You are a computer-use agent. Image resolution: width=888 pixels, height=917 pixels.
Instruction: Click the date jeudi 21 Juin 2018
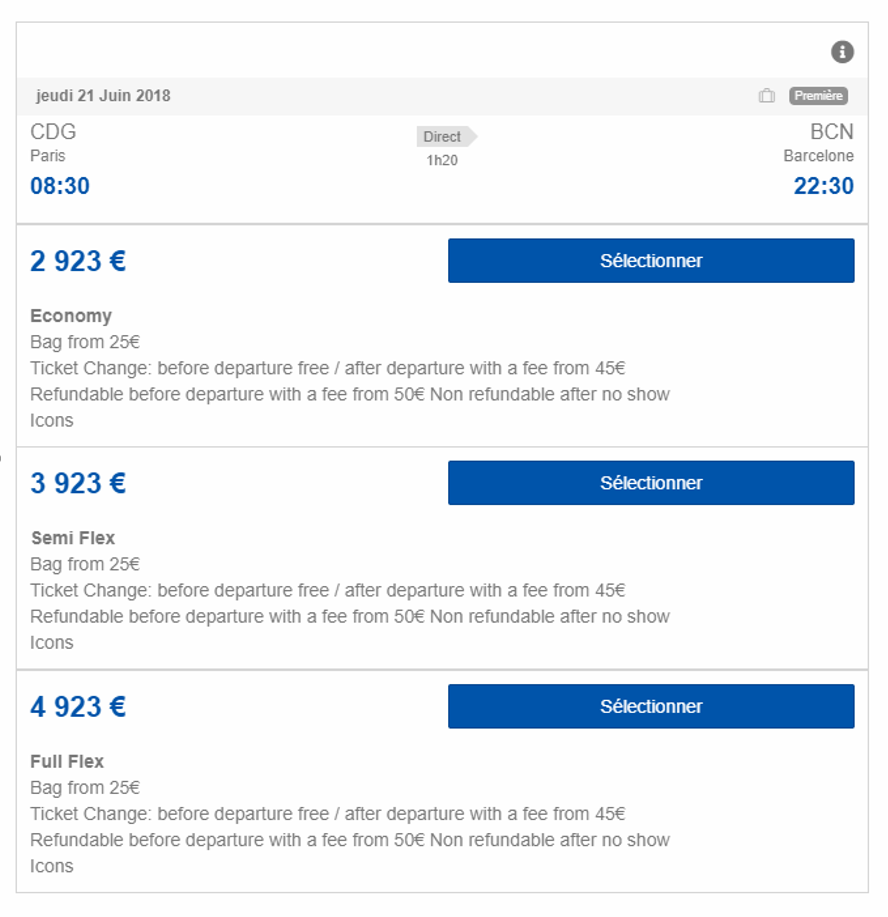pos(103,96)
